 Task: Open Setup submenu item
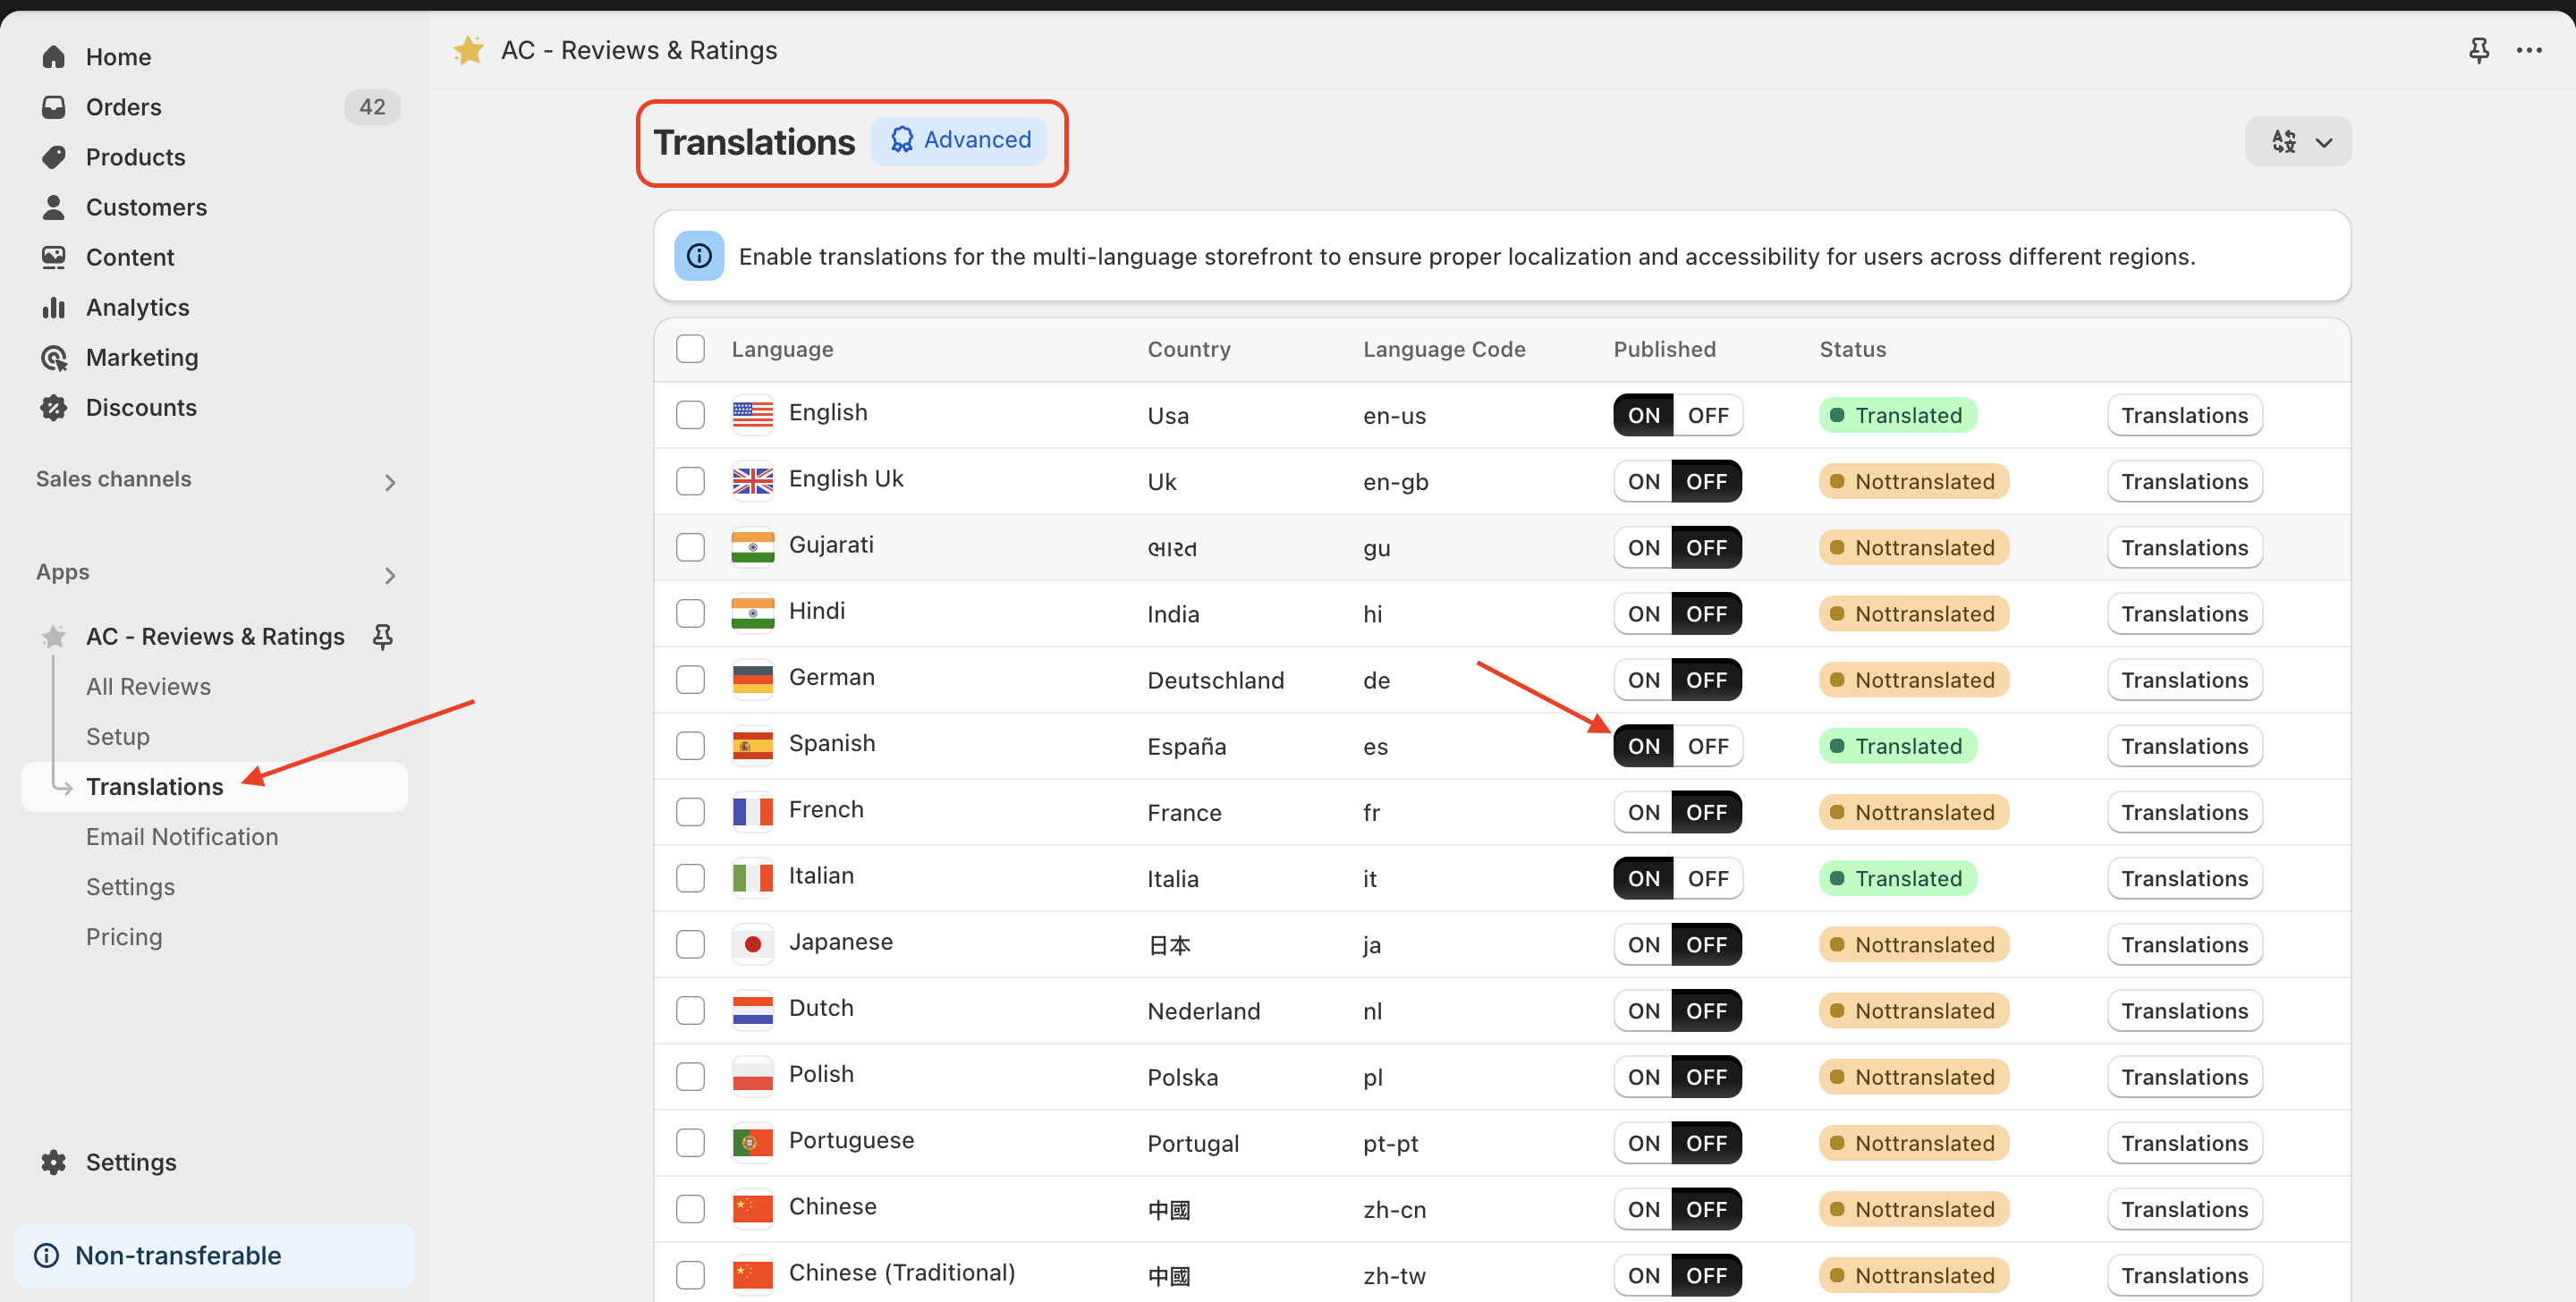[x=117, y=736]
